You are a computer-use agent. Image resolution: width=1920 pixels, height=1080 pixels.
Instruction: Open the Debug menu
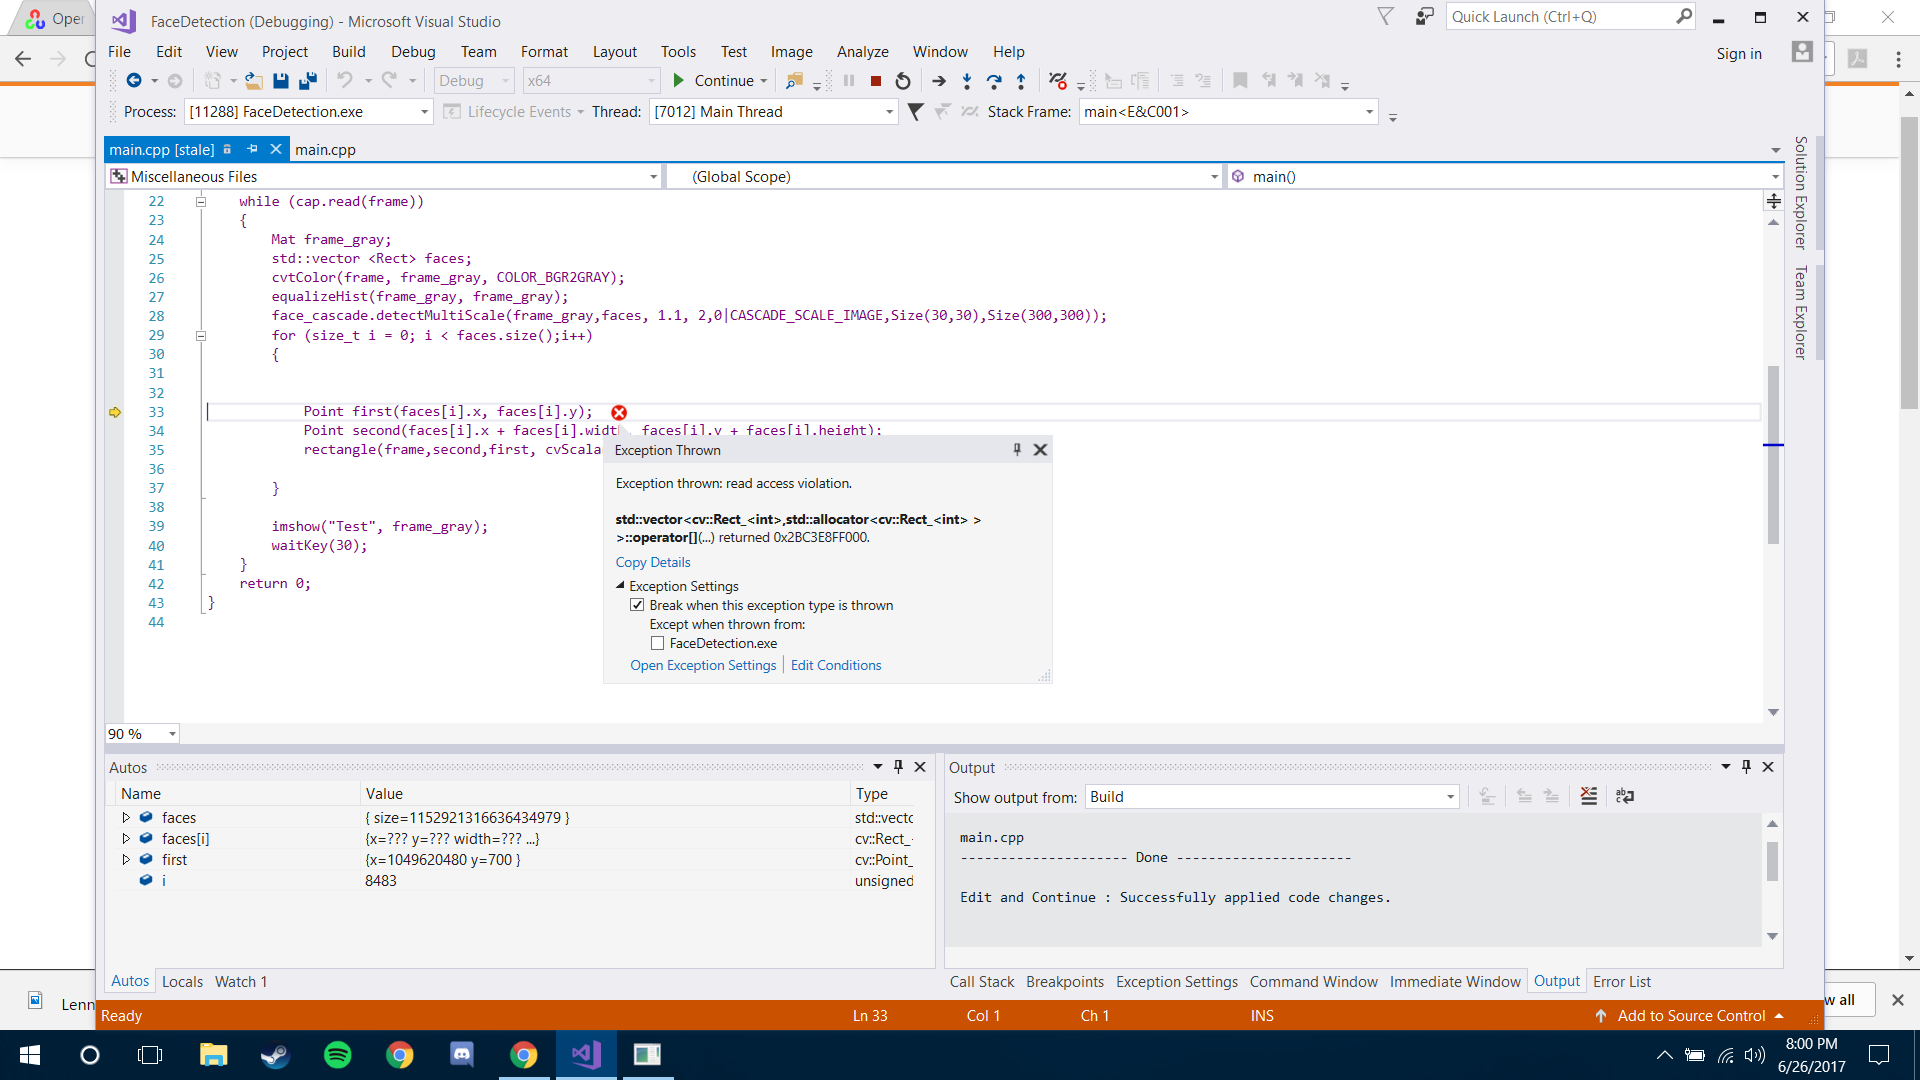pyautogui.click(x=411, y=51)
